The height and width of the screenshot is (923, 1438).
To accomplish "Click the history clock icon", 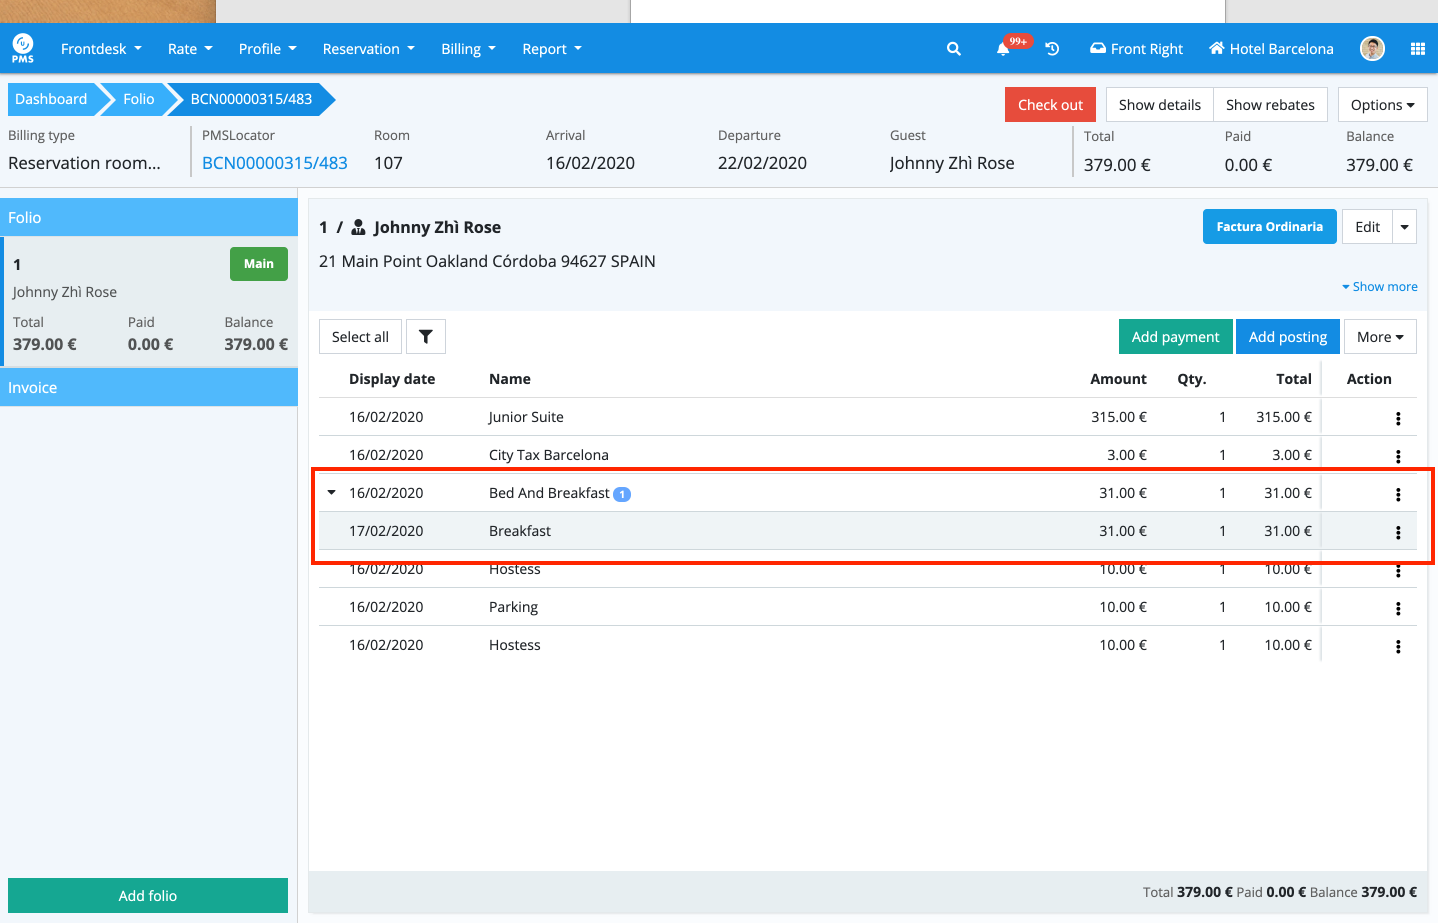I will coord(1052,49).
